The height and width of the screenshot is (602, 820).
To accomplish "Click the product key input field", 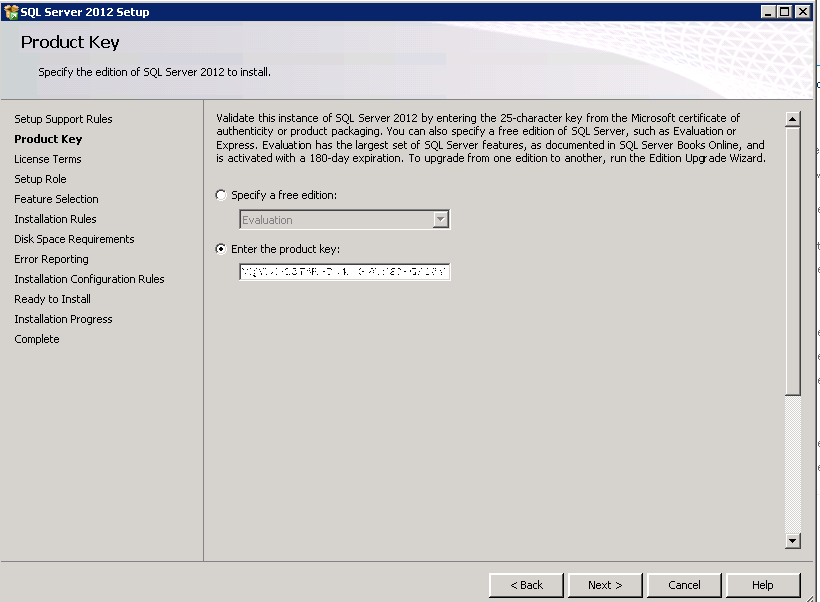I will [345, 272].
